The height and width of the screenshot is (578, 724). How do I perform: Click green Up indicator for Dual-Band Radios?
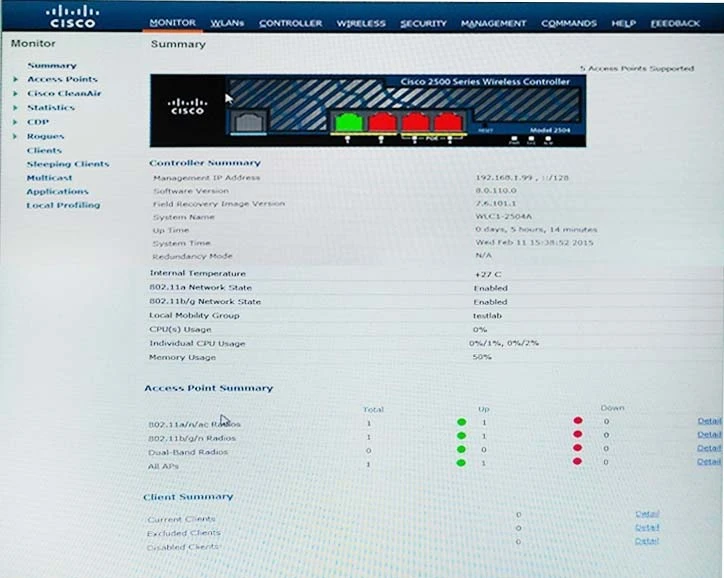[461, 449]
